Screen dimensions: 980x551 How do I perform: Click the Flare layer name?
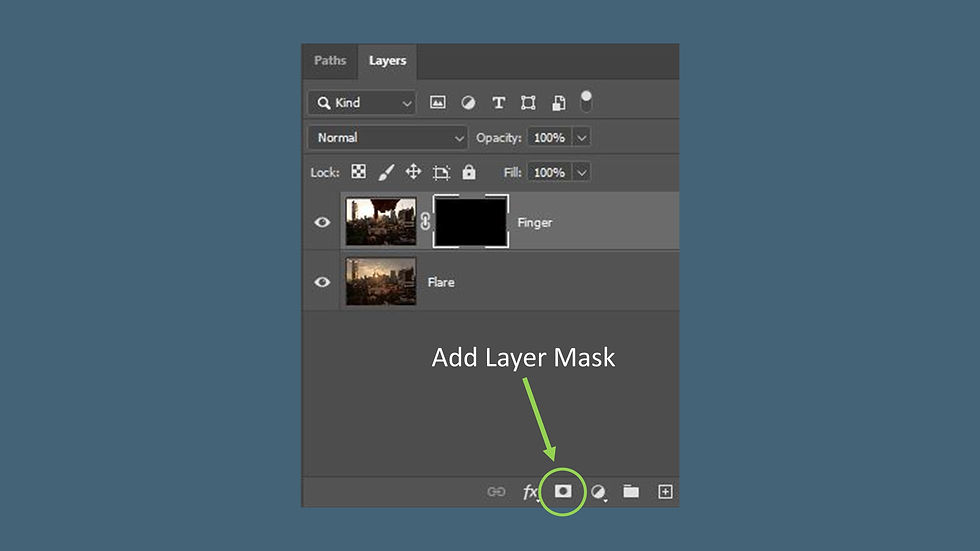[441, 282]
